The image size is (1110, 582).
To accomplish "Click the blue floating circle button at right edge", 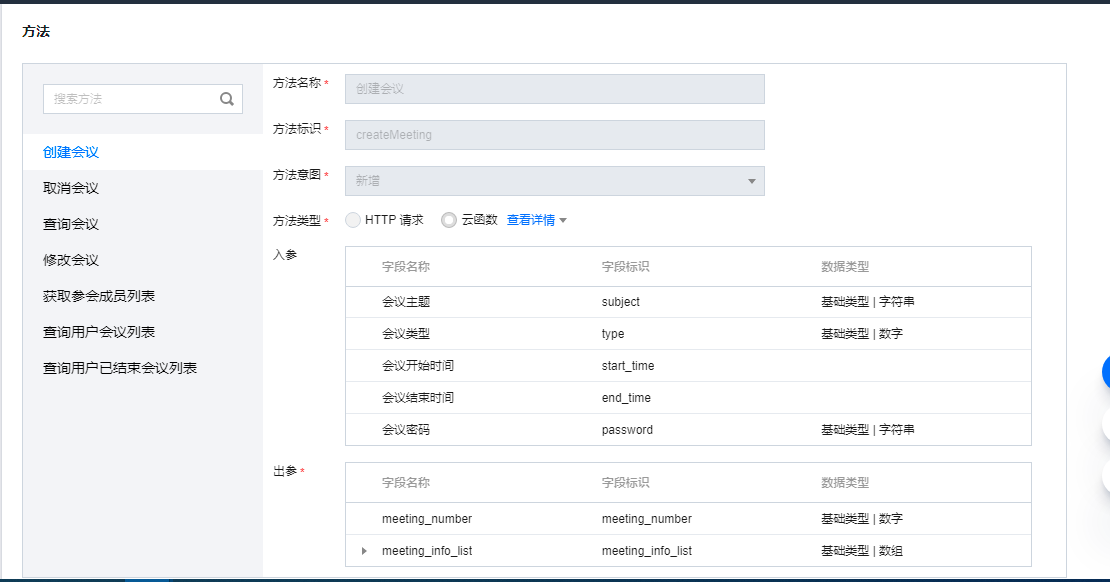I will tap(1104, 371).
